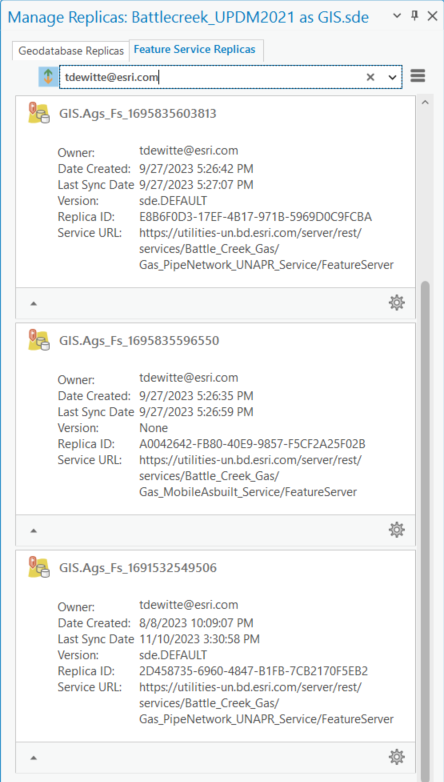Screen dimensions: 444x782
Task: Open the hamburger menu of the replicas pane
Action: [418, 76]
